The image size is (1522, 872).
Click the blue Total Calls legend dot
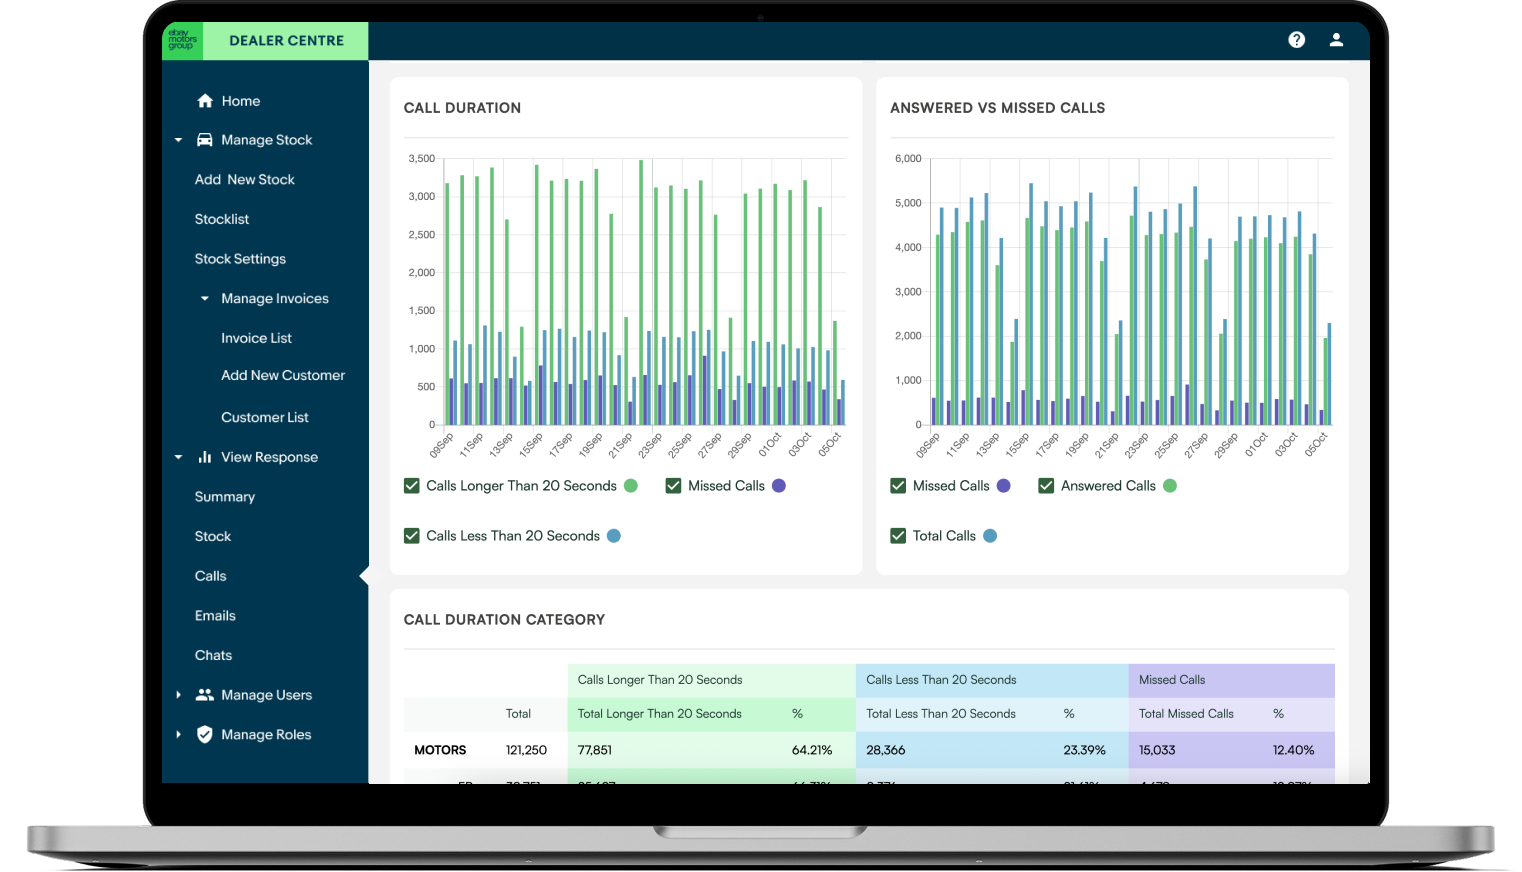990,536
